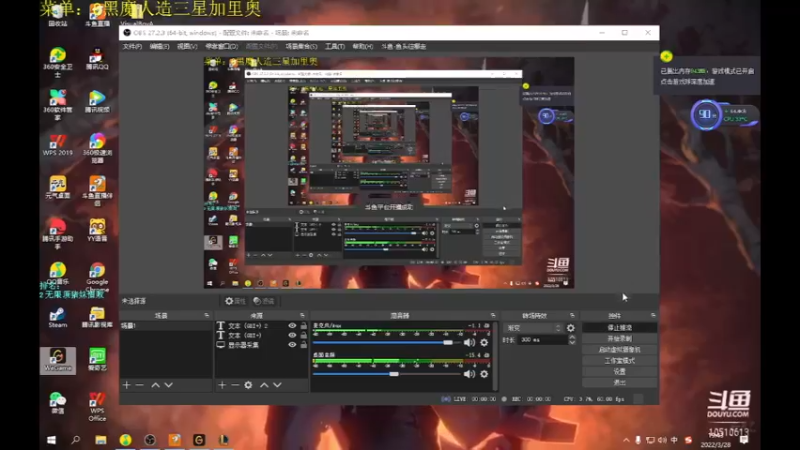Click the Exit button in Controls
The width and height of the screenshot is (800, 450).
[x=619, y=382]
